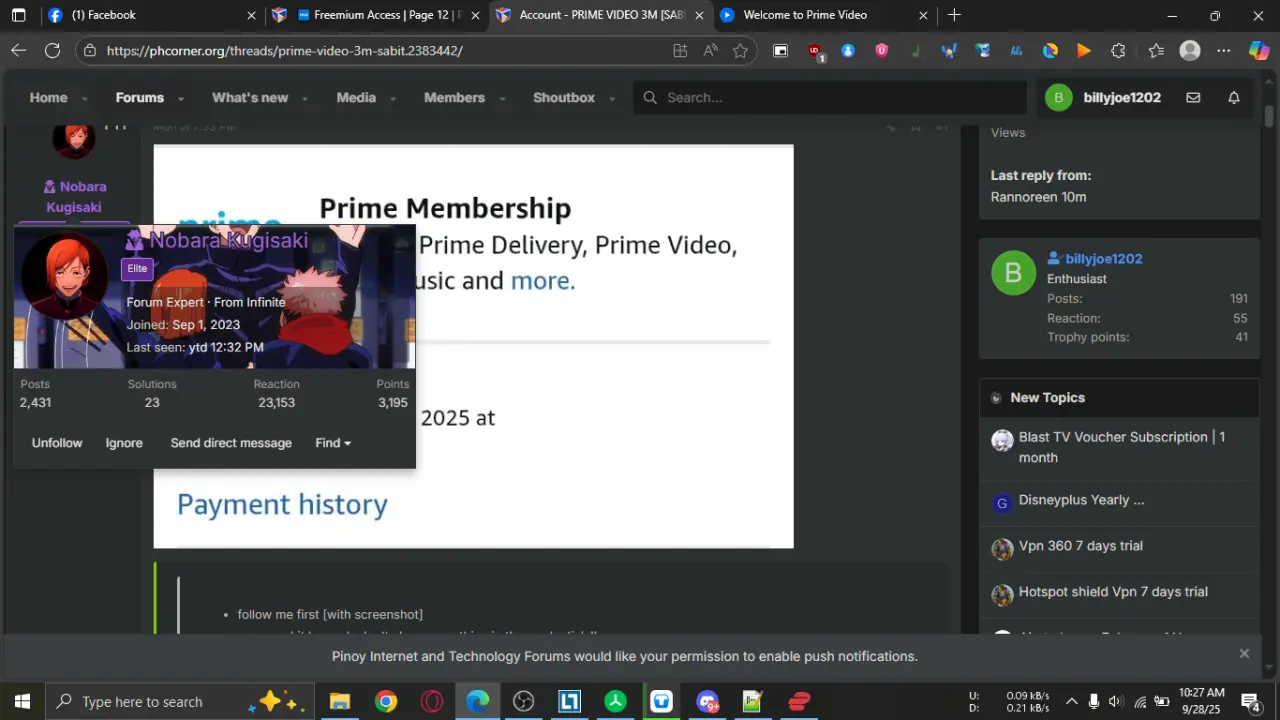
Task: Click the billyjoe1202 green avatar in navbar
Action: pyautogui.click(x=1058, y=98)
